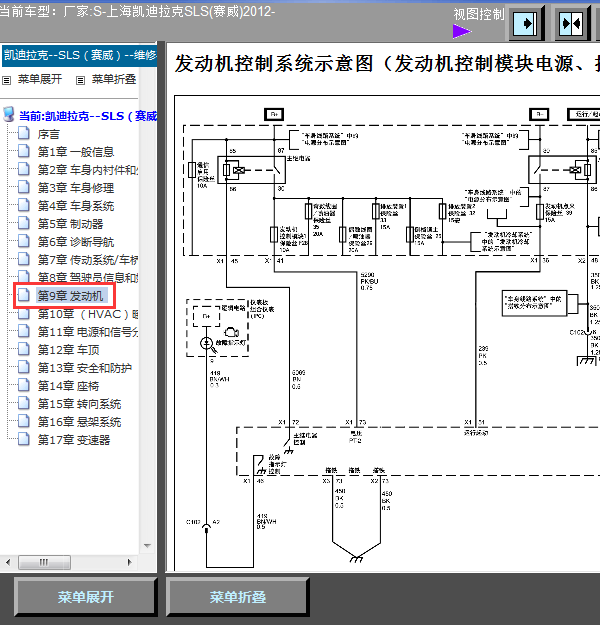Select 第9章 发动机 chapter
The image size is (600, 625).
[70, 296]
